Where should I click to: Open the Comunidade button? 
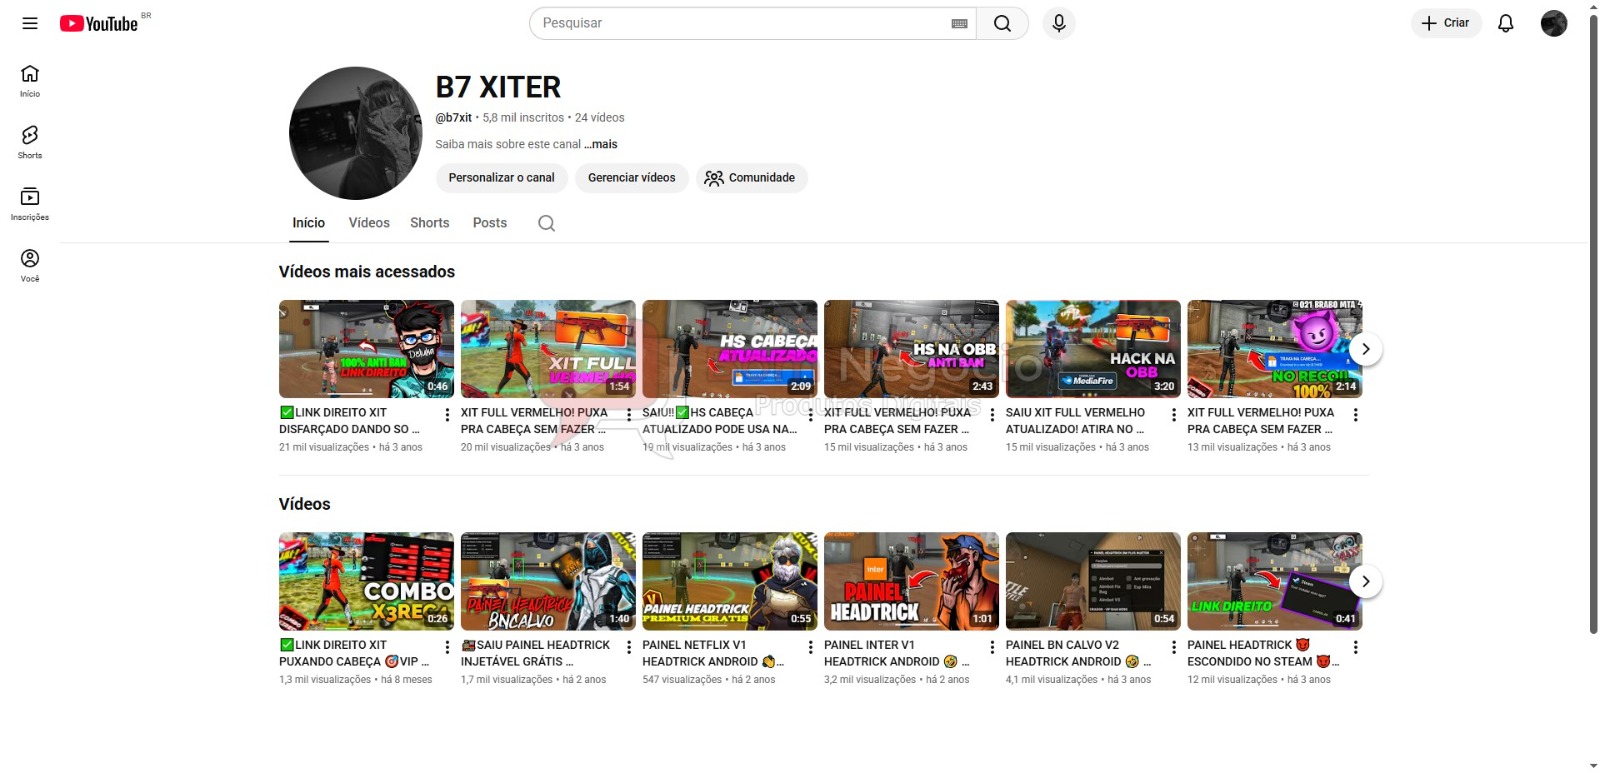[751, 178]
